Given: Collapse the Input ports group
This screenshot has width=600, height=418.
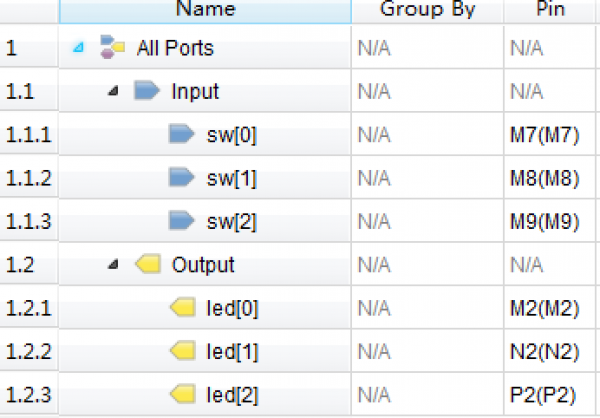Looking at the screenshot, I should click(x=113, y=91).
